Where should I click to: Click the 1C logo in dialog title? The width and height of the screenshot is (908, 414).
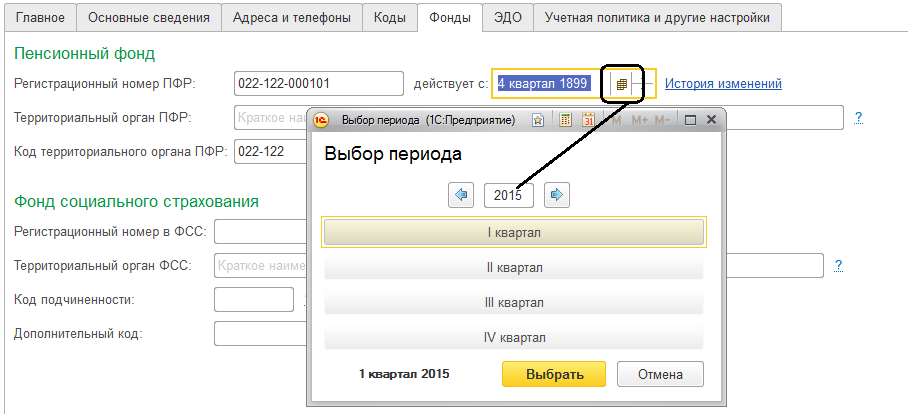coord(321,120)
